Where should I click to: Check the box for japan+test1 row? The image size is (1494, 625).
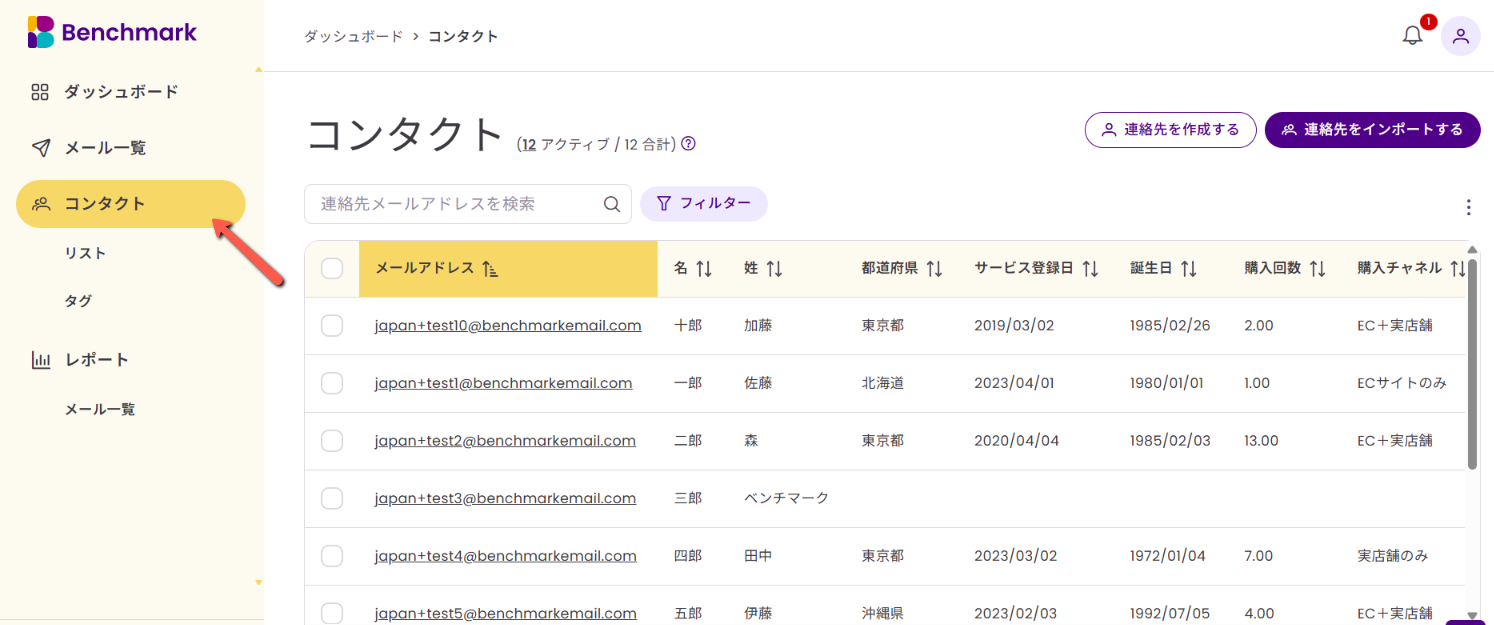pyautogui.click(x=332, y=383)
